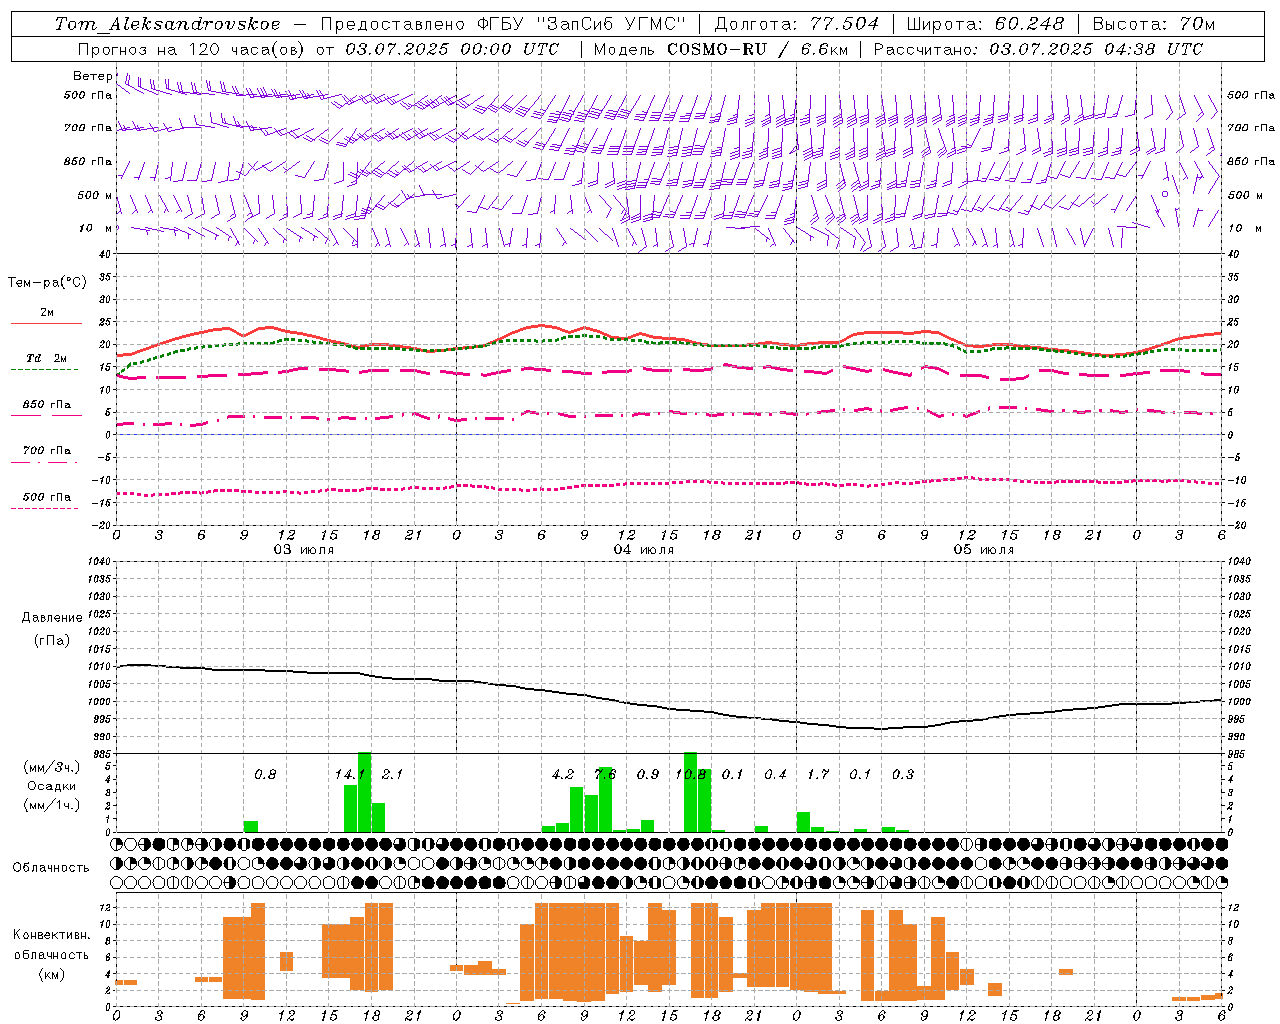Click the dashed green Td 2м legend line sample

tap(44, 370)
